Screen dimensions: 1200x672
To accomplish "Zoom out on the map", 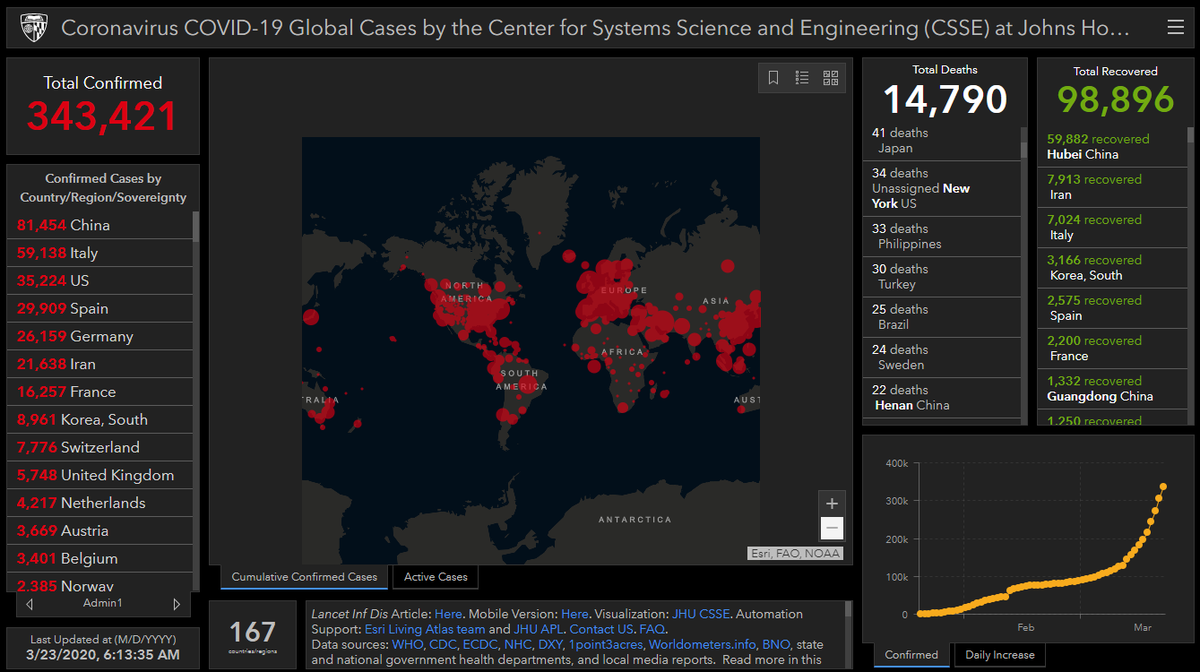I will pyautogui.click(x=832, y=529).
